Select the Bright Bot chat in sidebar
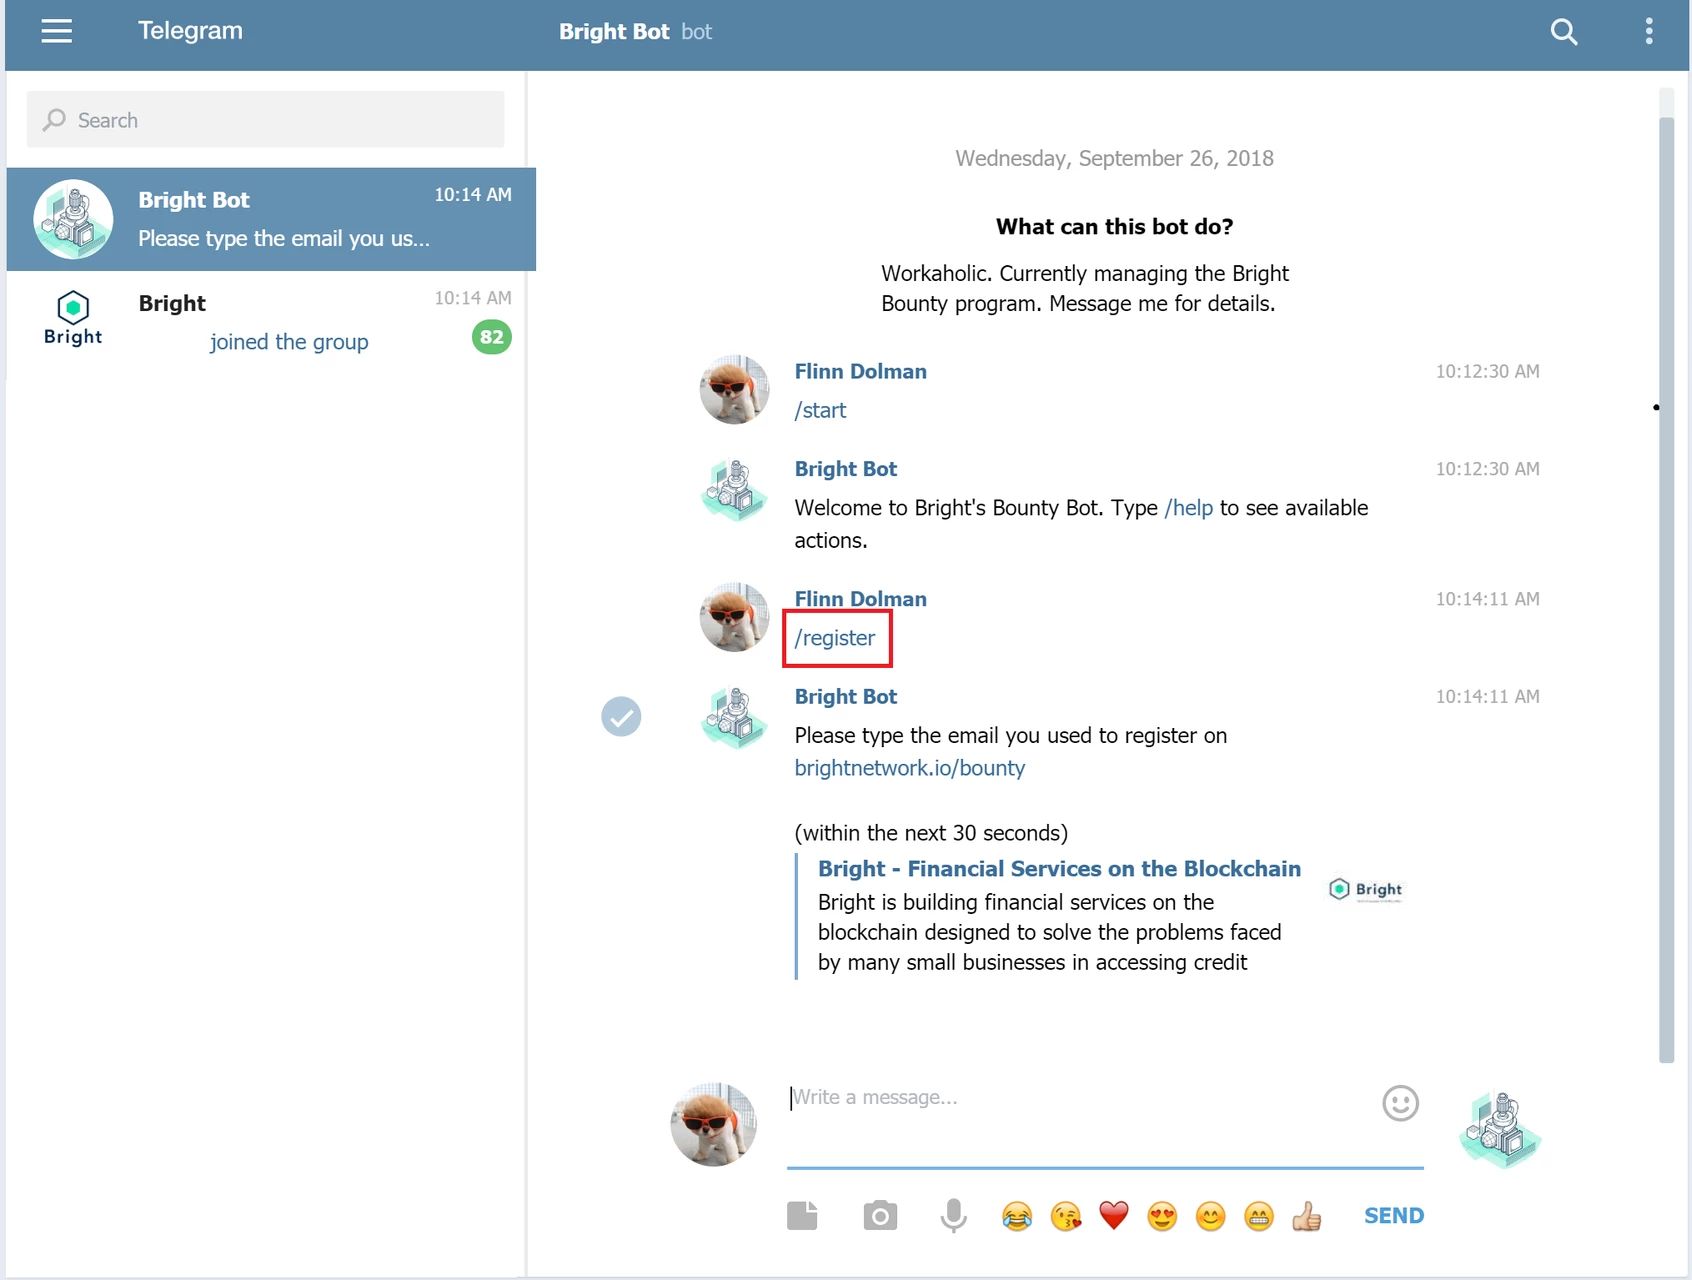Image resolution: width=1692 pixels, height=1280 pixels. point(271,219)
